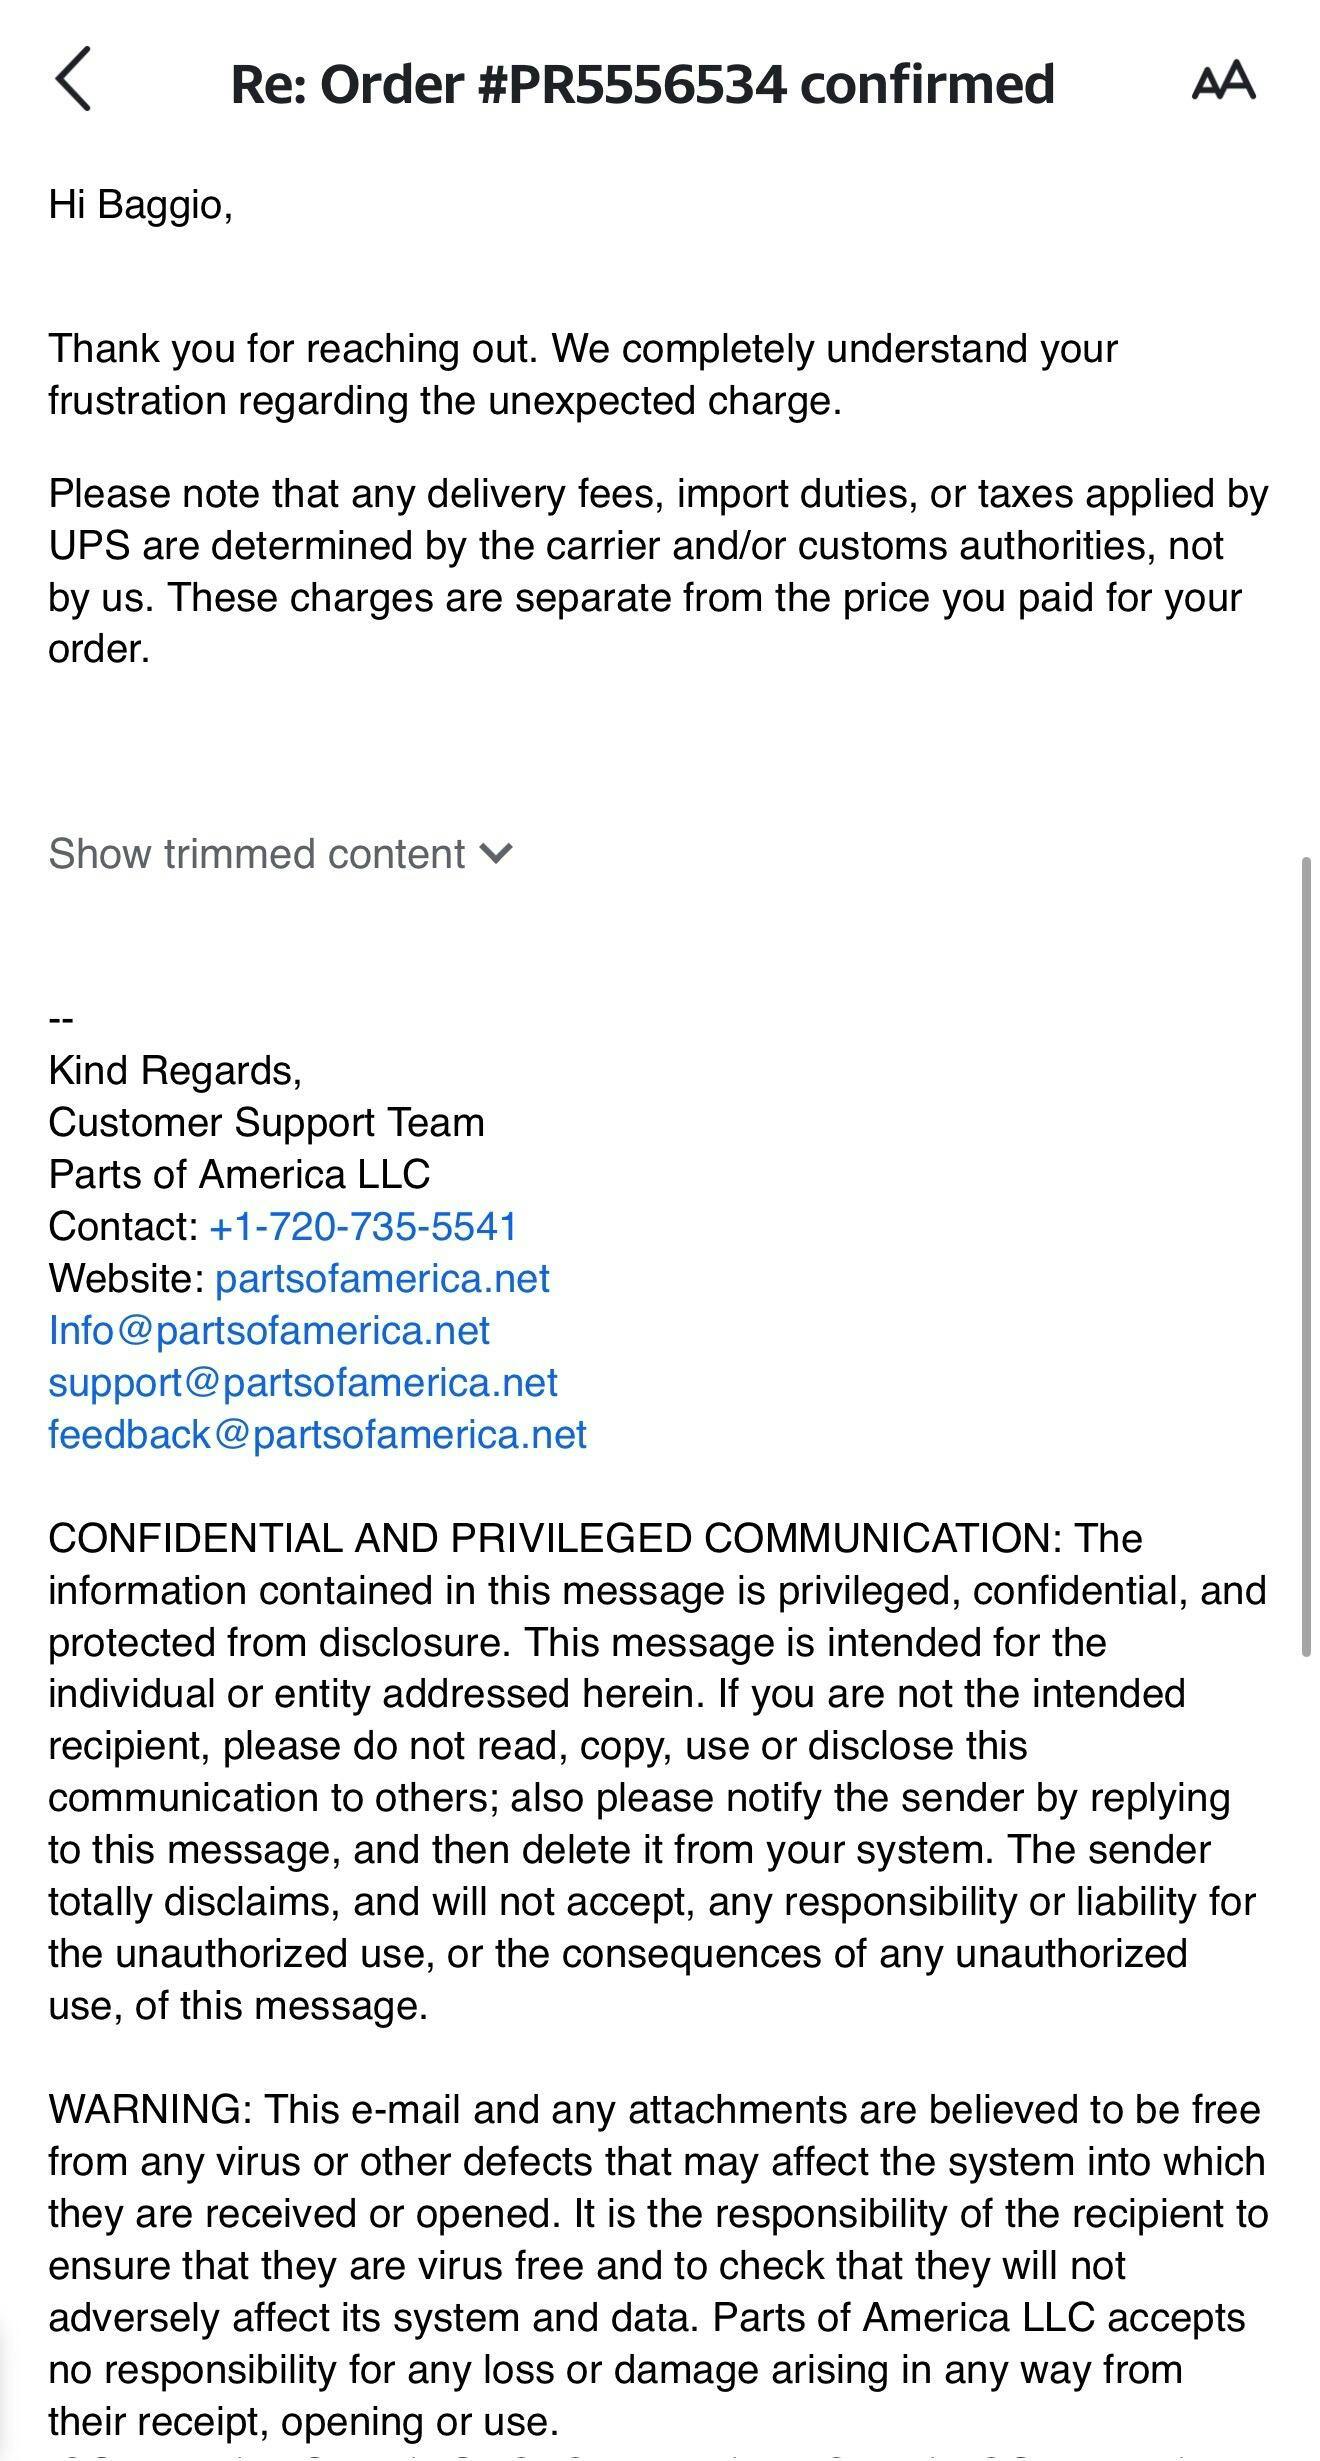Tap the 'Kind Regards,' sign-off line
The image size is (1320, 2461).
point(175,1071)
